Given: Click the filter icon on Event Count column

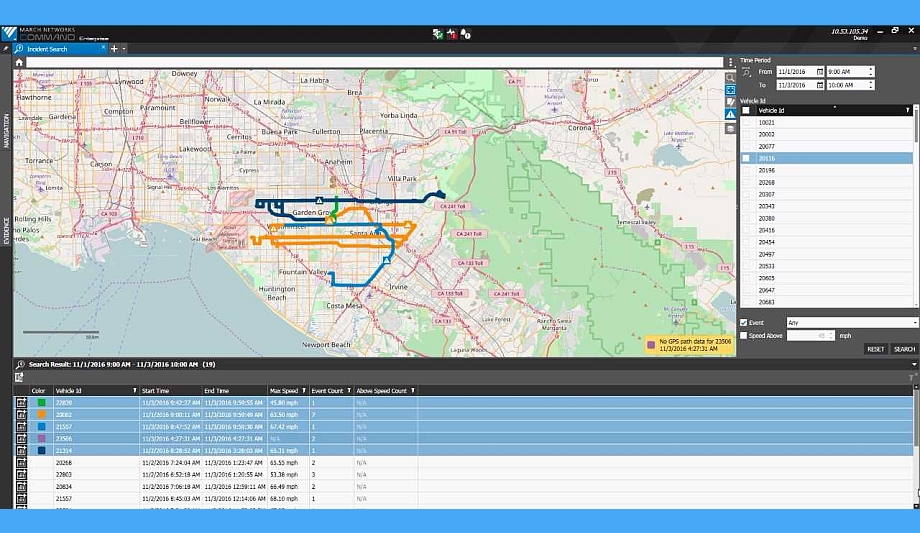Looking at the screenshot, I should tap(349, 390).
